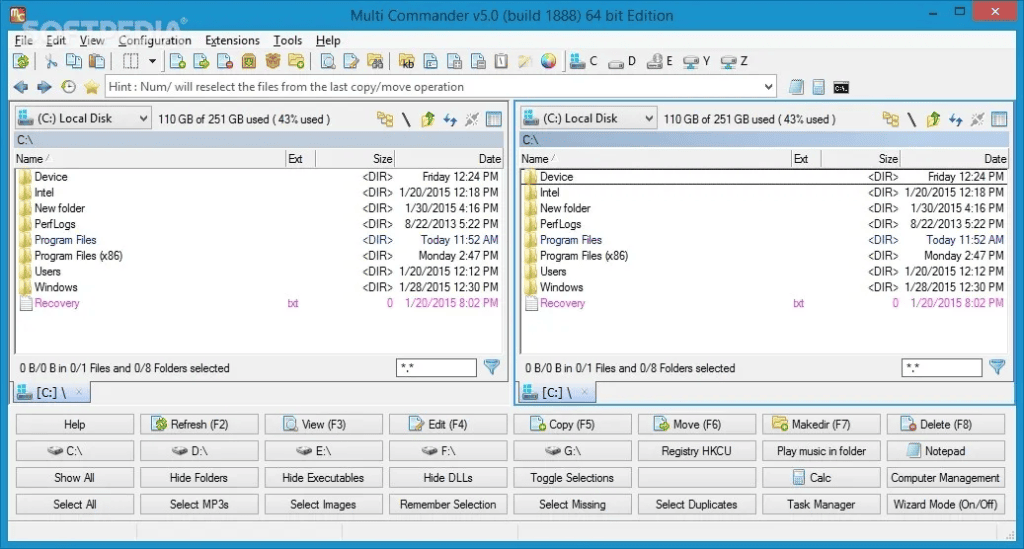Toggle Wizard Mode (On/Off)
The width and height of the screenshot is (1024, 549).
point(945,504)
